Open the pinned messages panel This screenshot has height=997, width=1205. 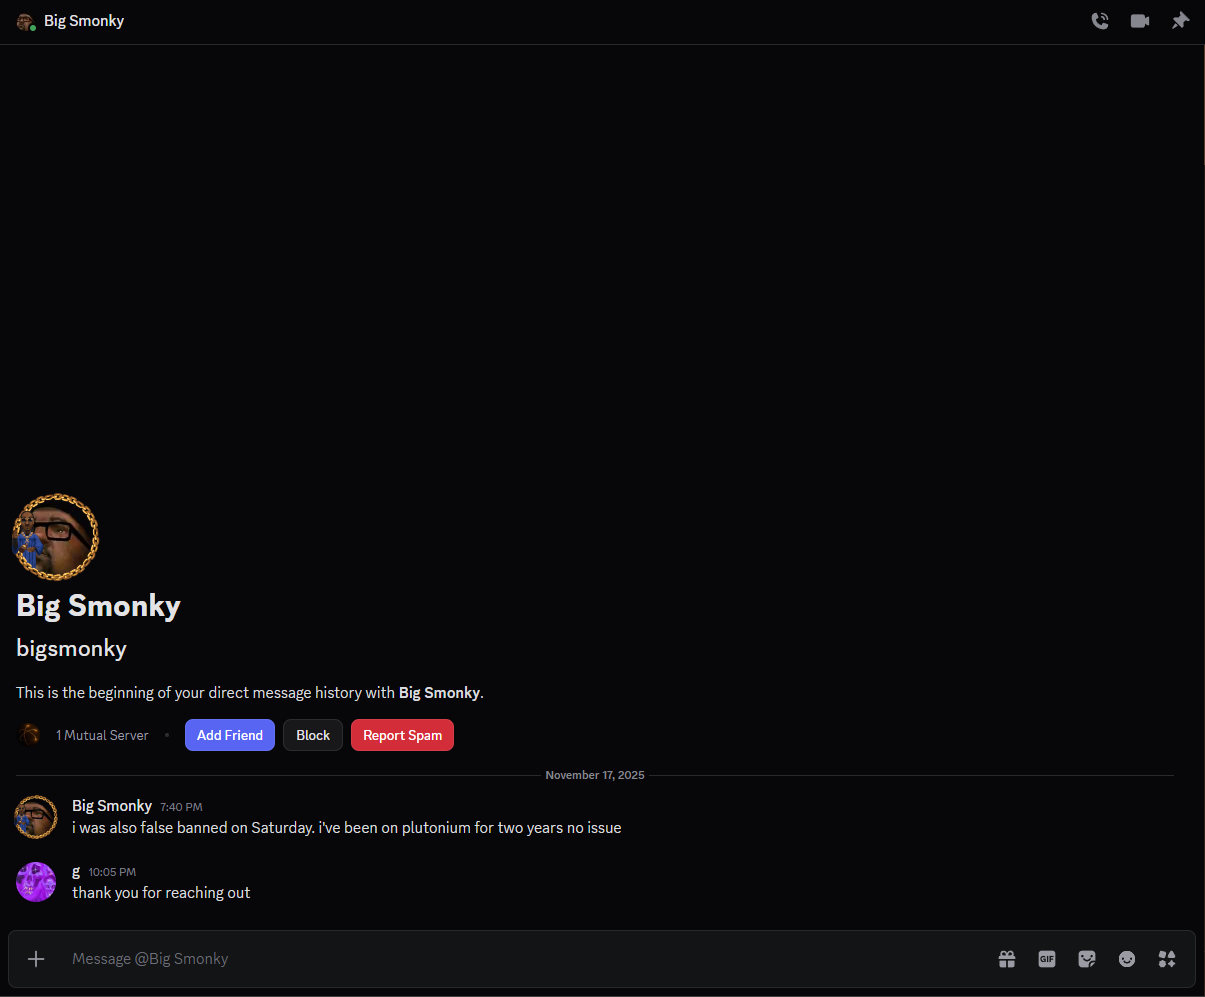[1180, 20]
